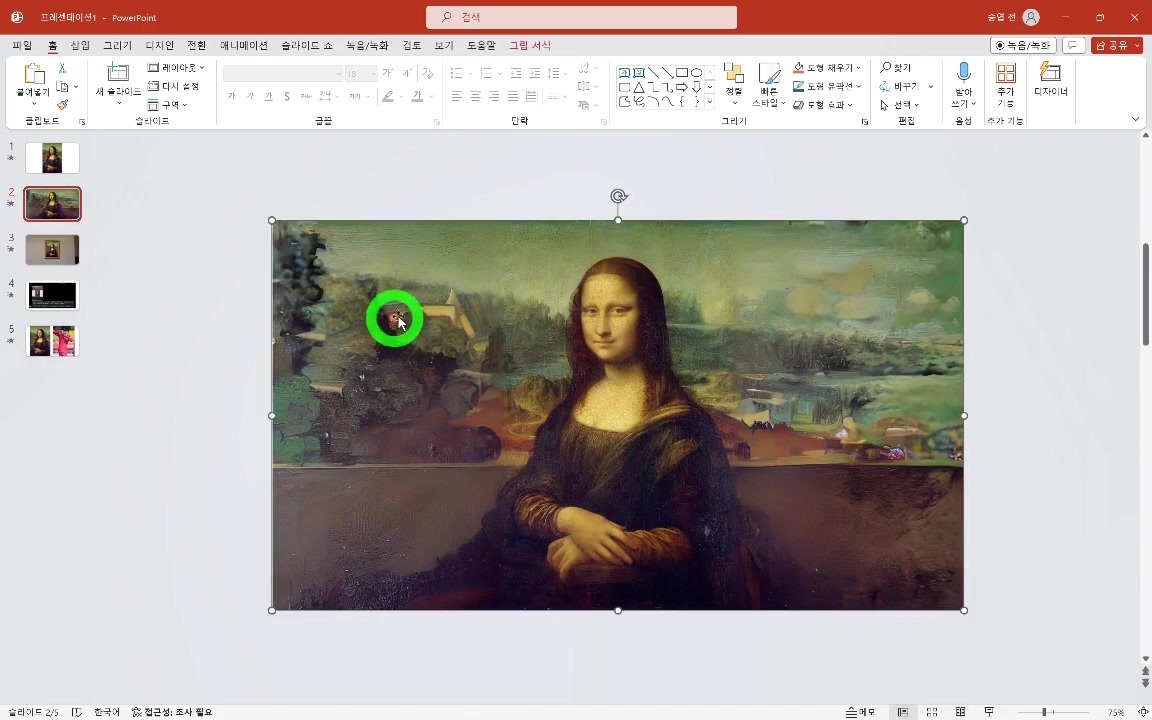This screenshot has width=1152, height=720.
Task: Toggle justify paragraph alignment
Action: [x=513, y=96]
